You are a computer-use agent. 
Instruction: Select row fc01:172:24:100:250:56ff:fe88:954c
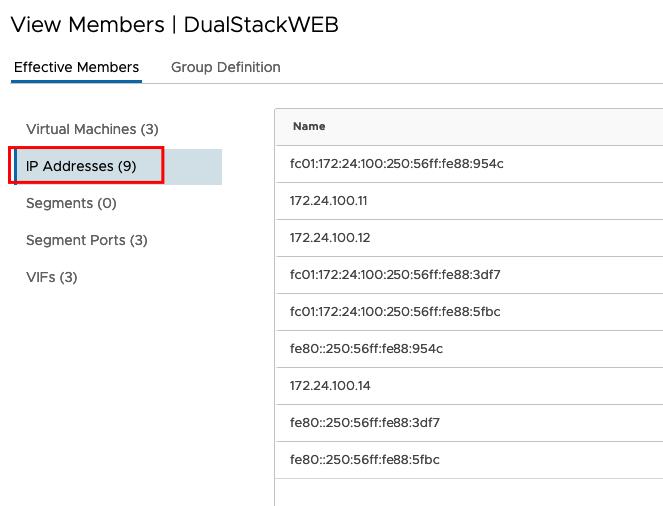(469, 164)
